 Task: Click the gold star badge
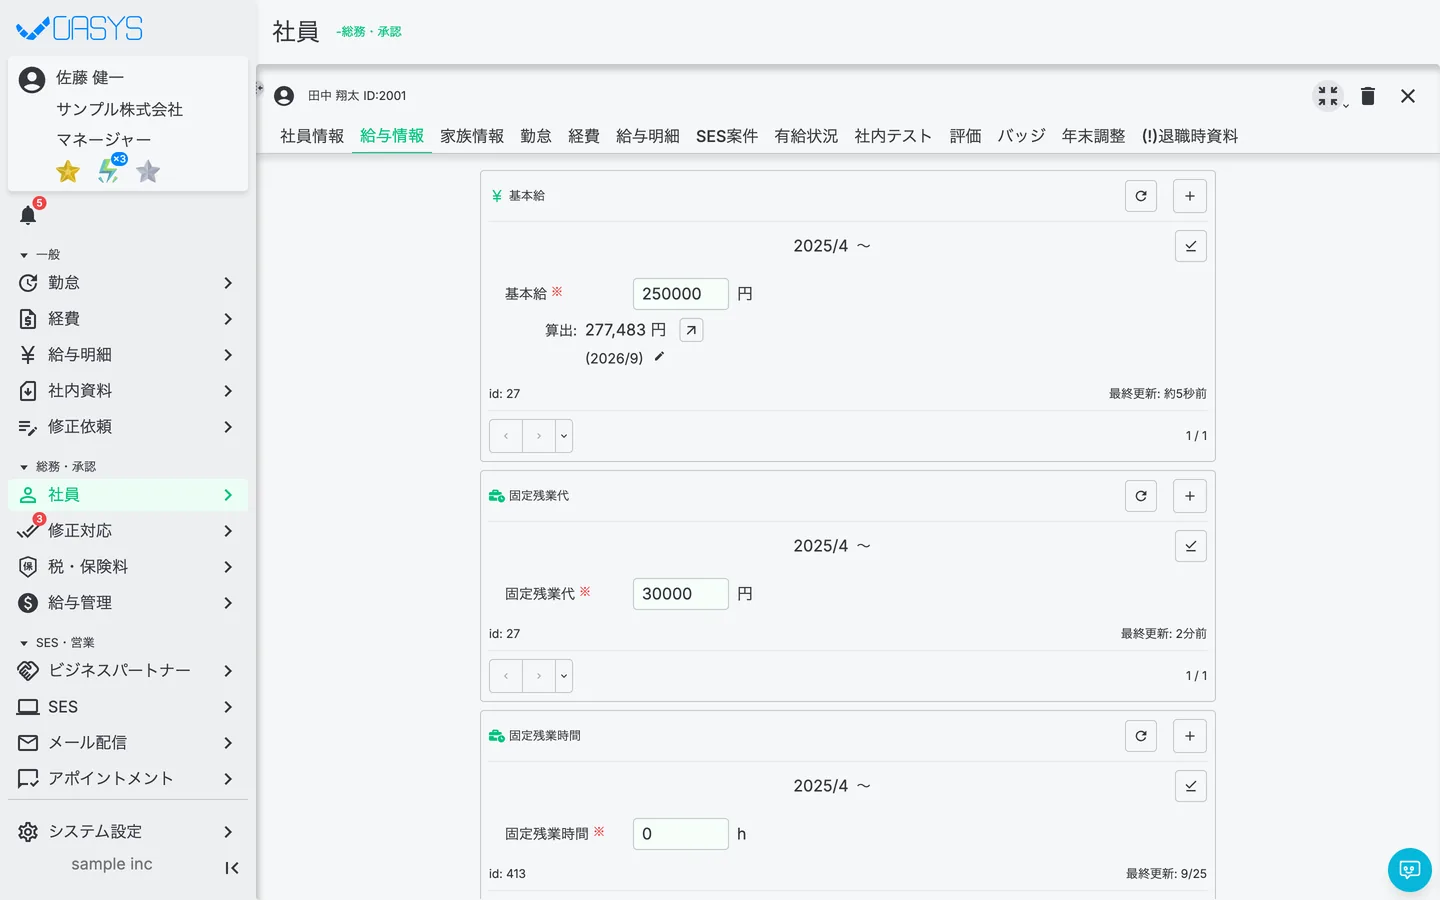(x=68, y=172)
